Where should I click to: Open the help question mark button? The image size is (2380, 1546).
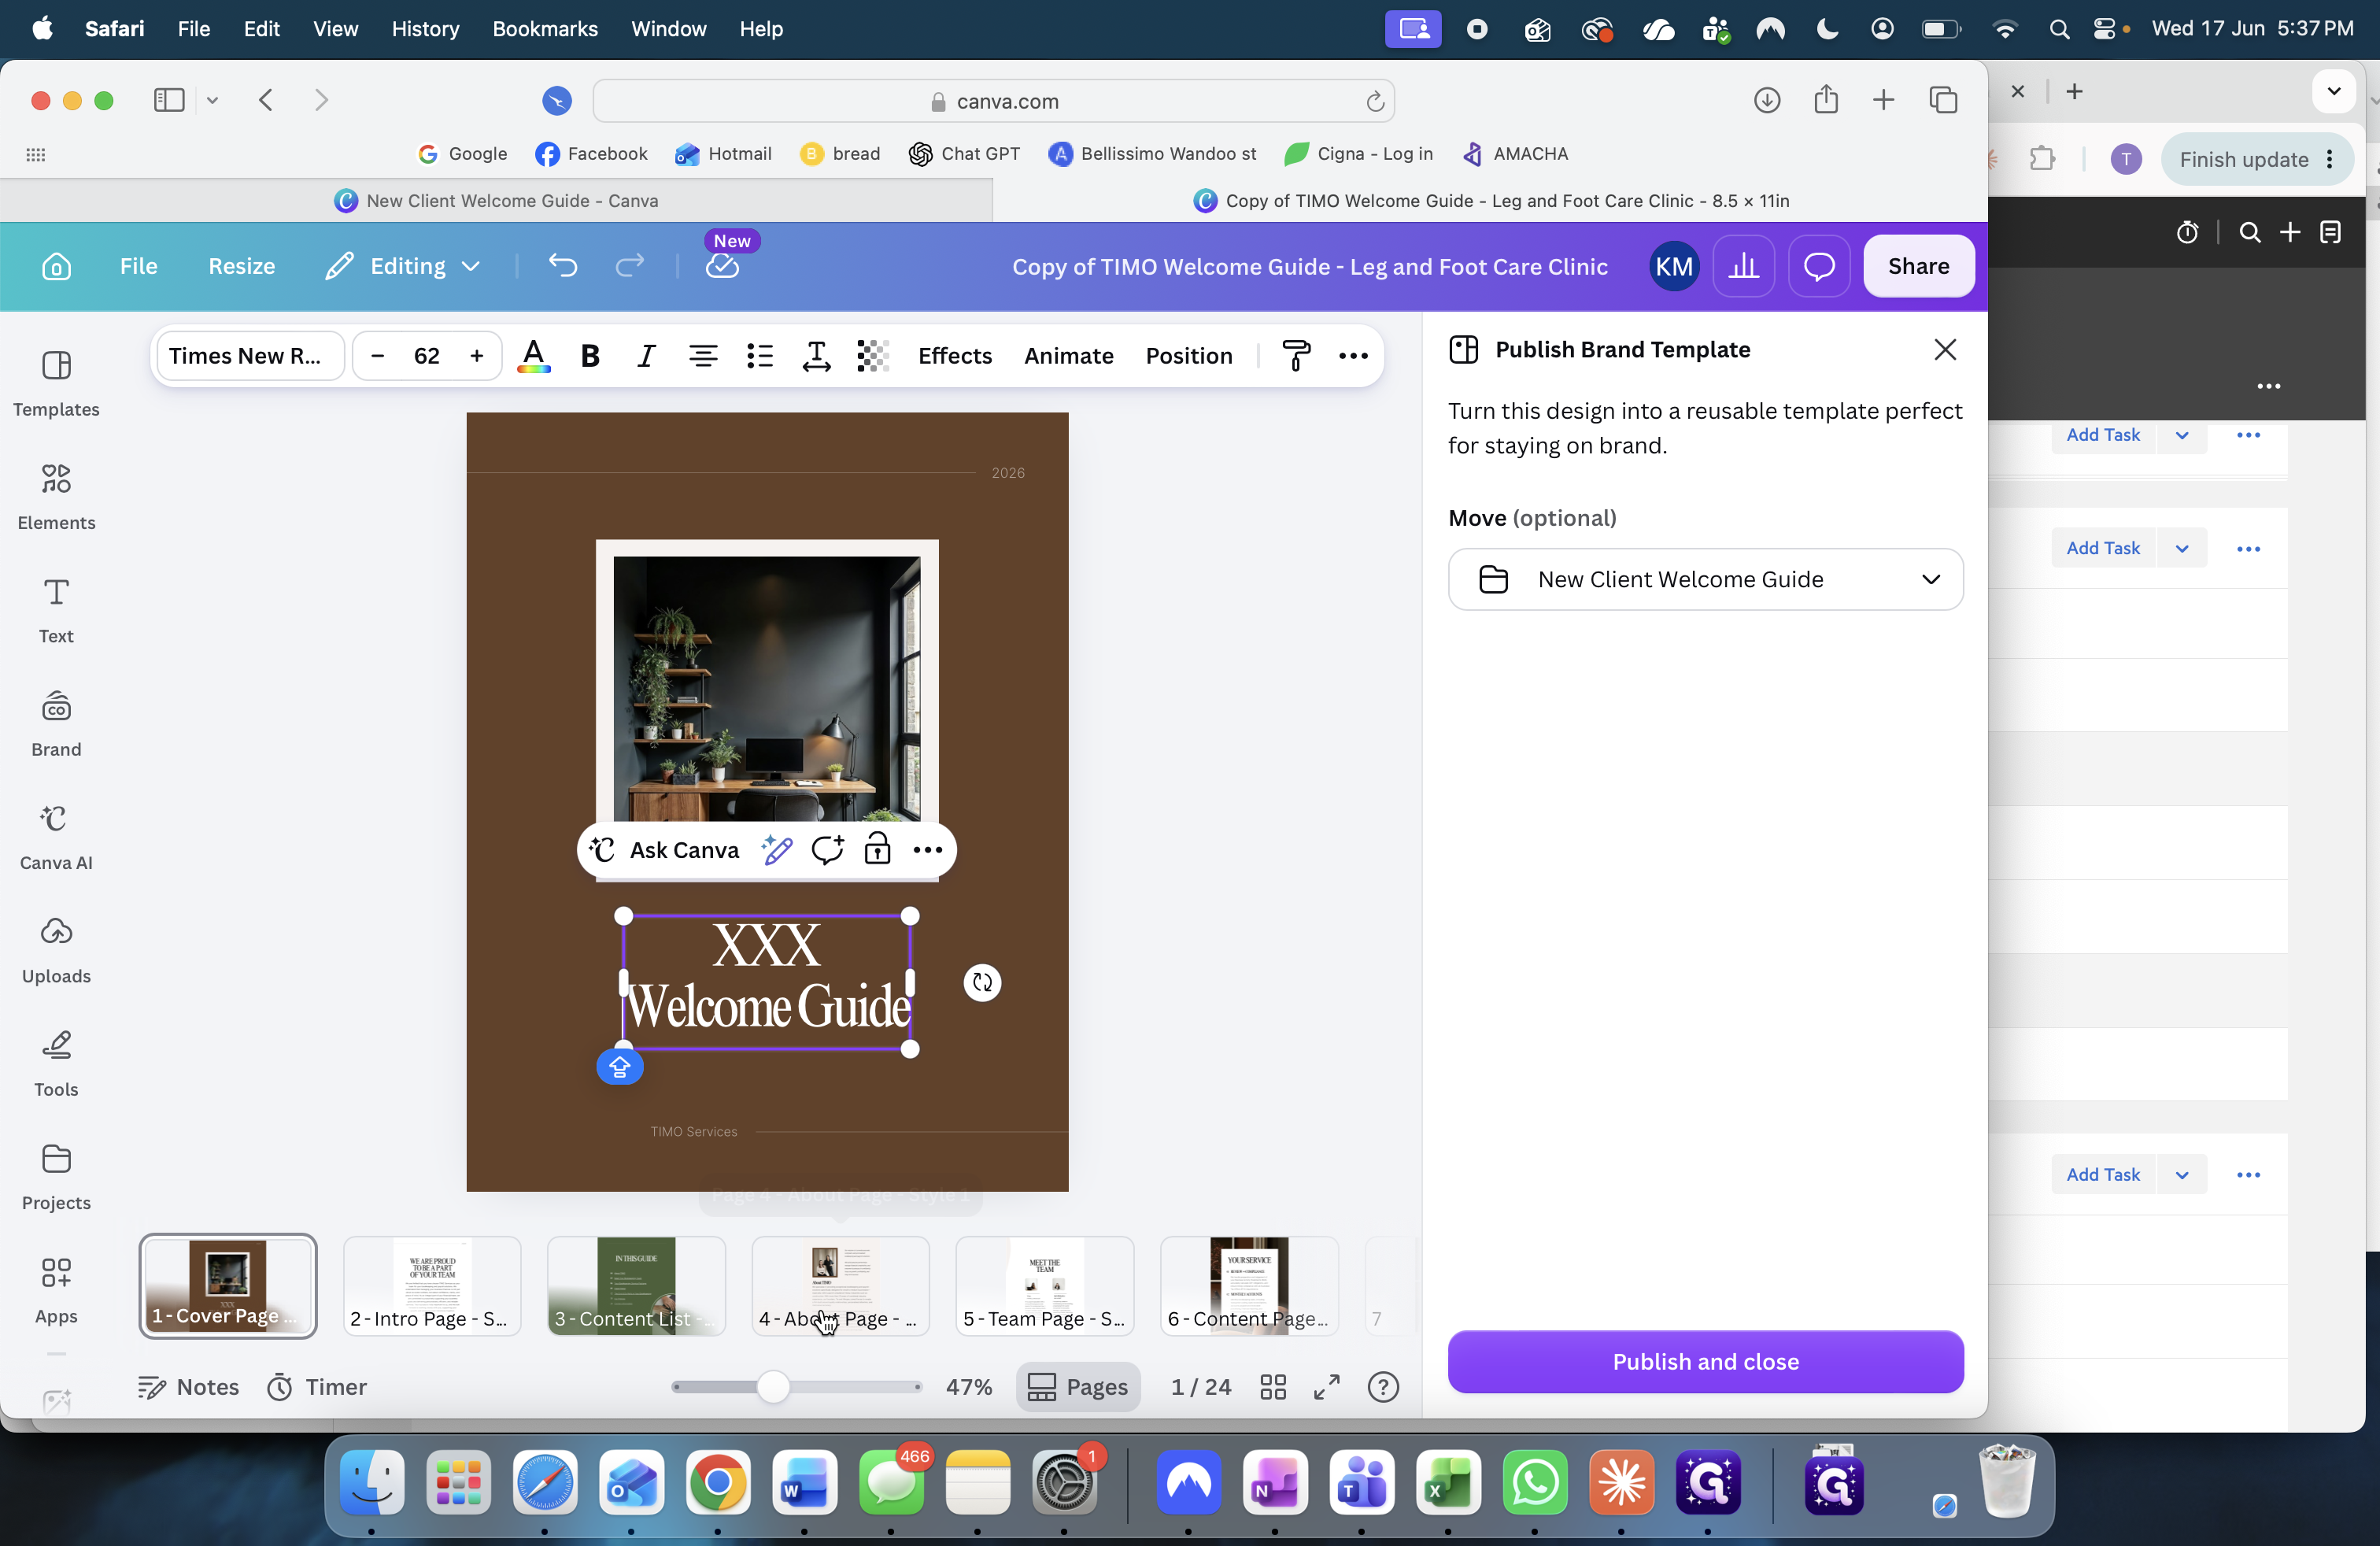coord(1383,1387)
